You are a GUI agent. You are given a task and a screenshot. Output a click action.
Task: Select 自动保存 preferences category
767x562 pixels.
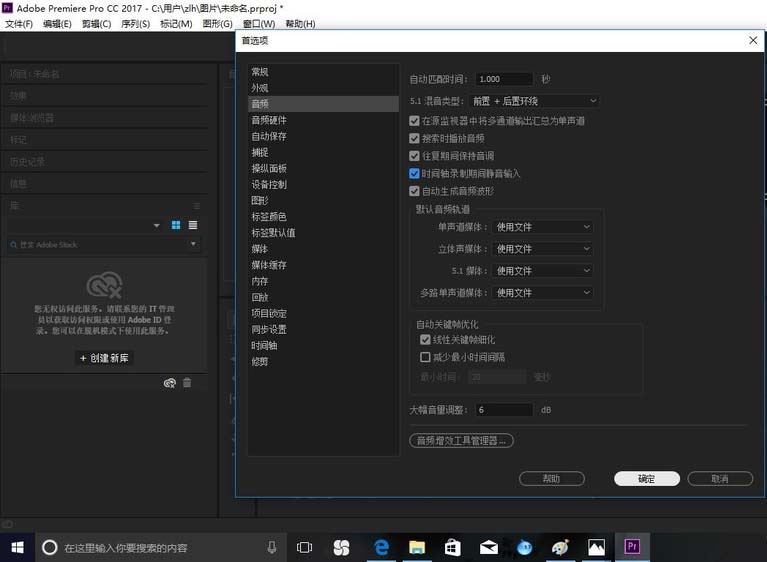(323, 136)
